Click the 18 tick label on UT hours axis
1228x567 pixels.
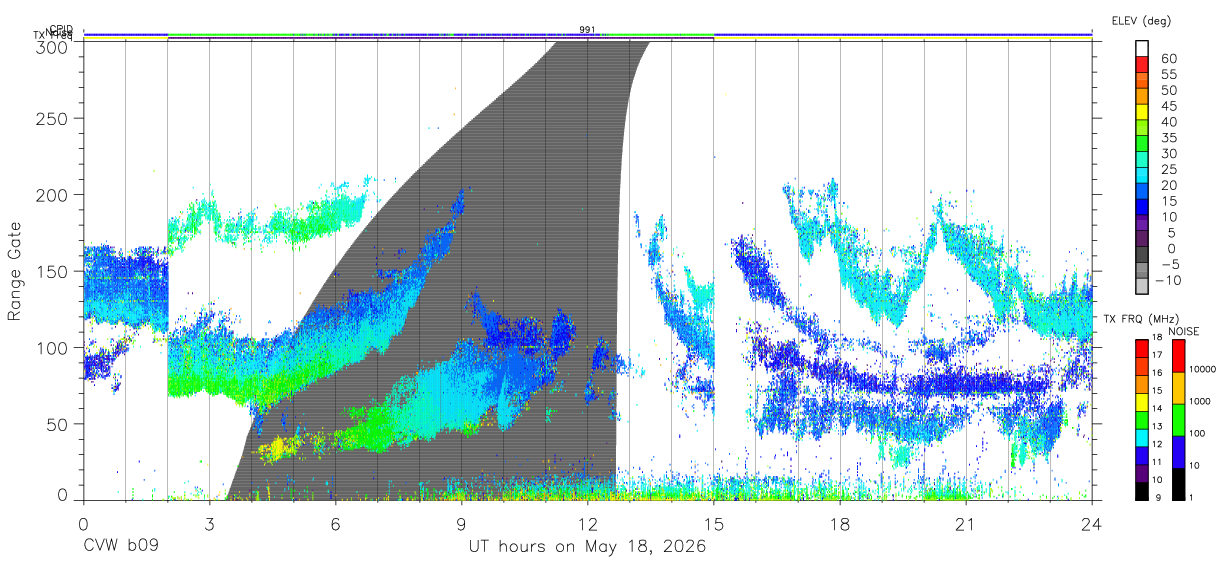[x=839, y=523]
